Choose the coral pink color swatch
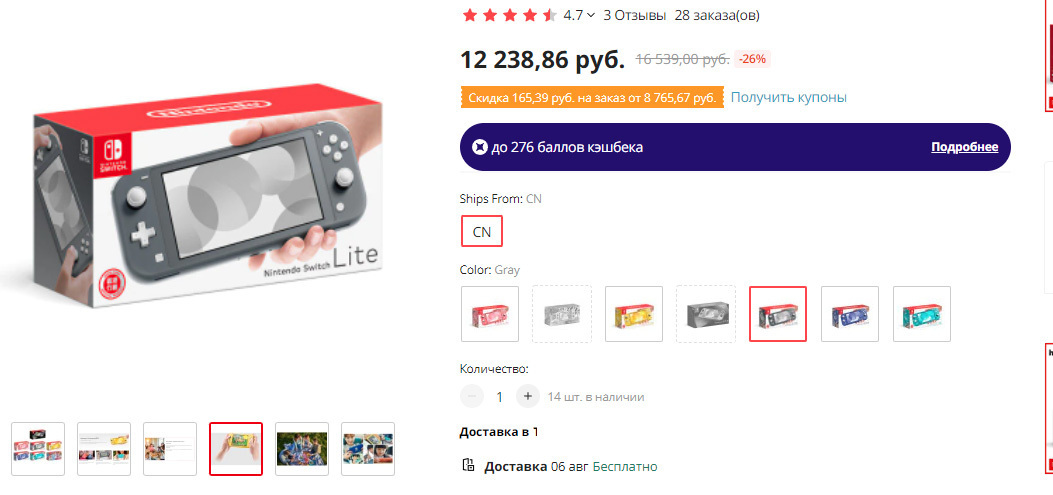 pyautogui.click(x=490, y=314)
